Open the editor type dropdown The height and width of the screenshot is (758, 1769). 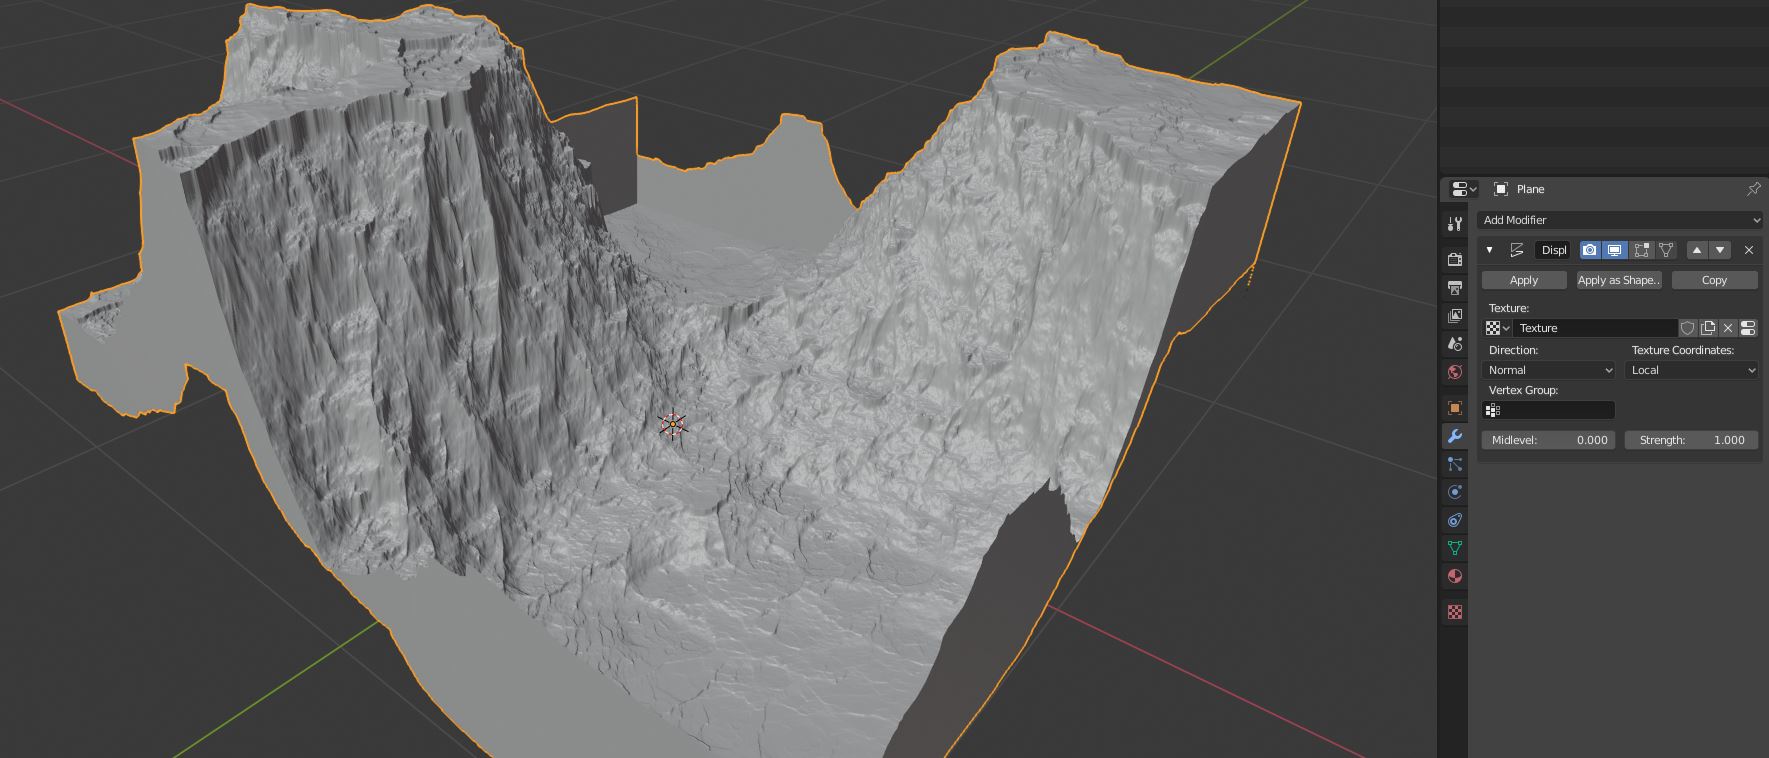(1463, 189)
